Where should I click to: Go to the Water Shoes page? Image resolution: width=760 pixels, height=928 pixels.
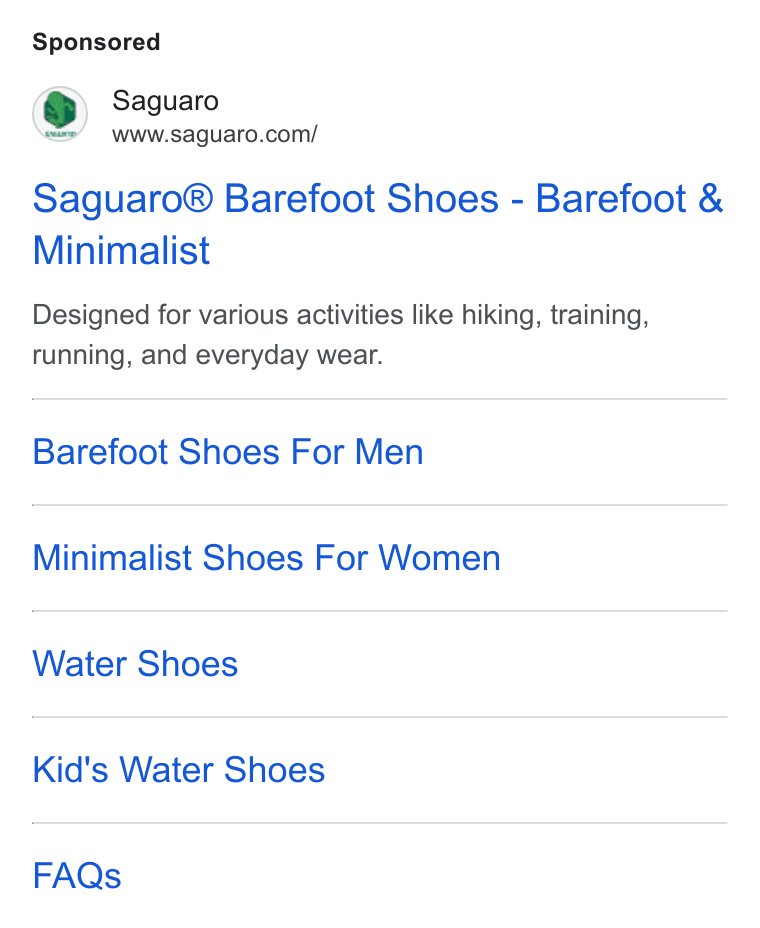pos(135,664)
